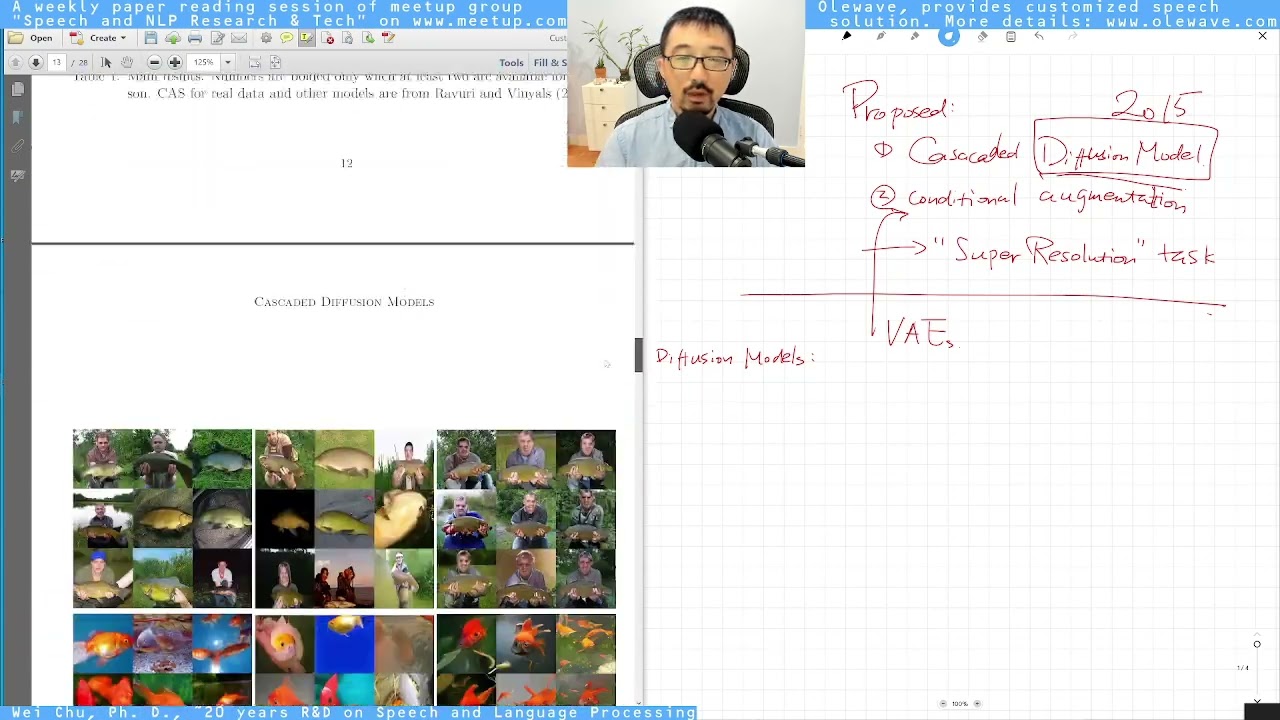Image resolution: width=1280 pixels, height=720 pixels.
Task: Go to the previous page with up arrow
Action: tap(15, 62)
